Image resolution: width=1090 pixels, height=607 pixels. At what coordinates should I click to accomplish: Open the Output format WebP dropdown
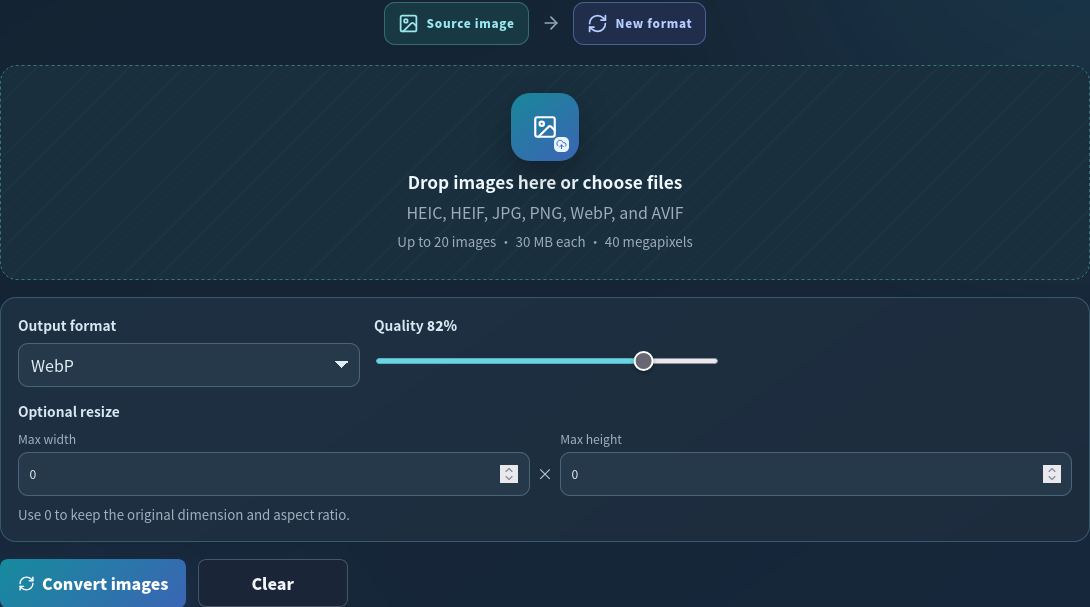[x=188, y=365]
